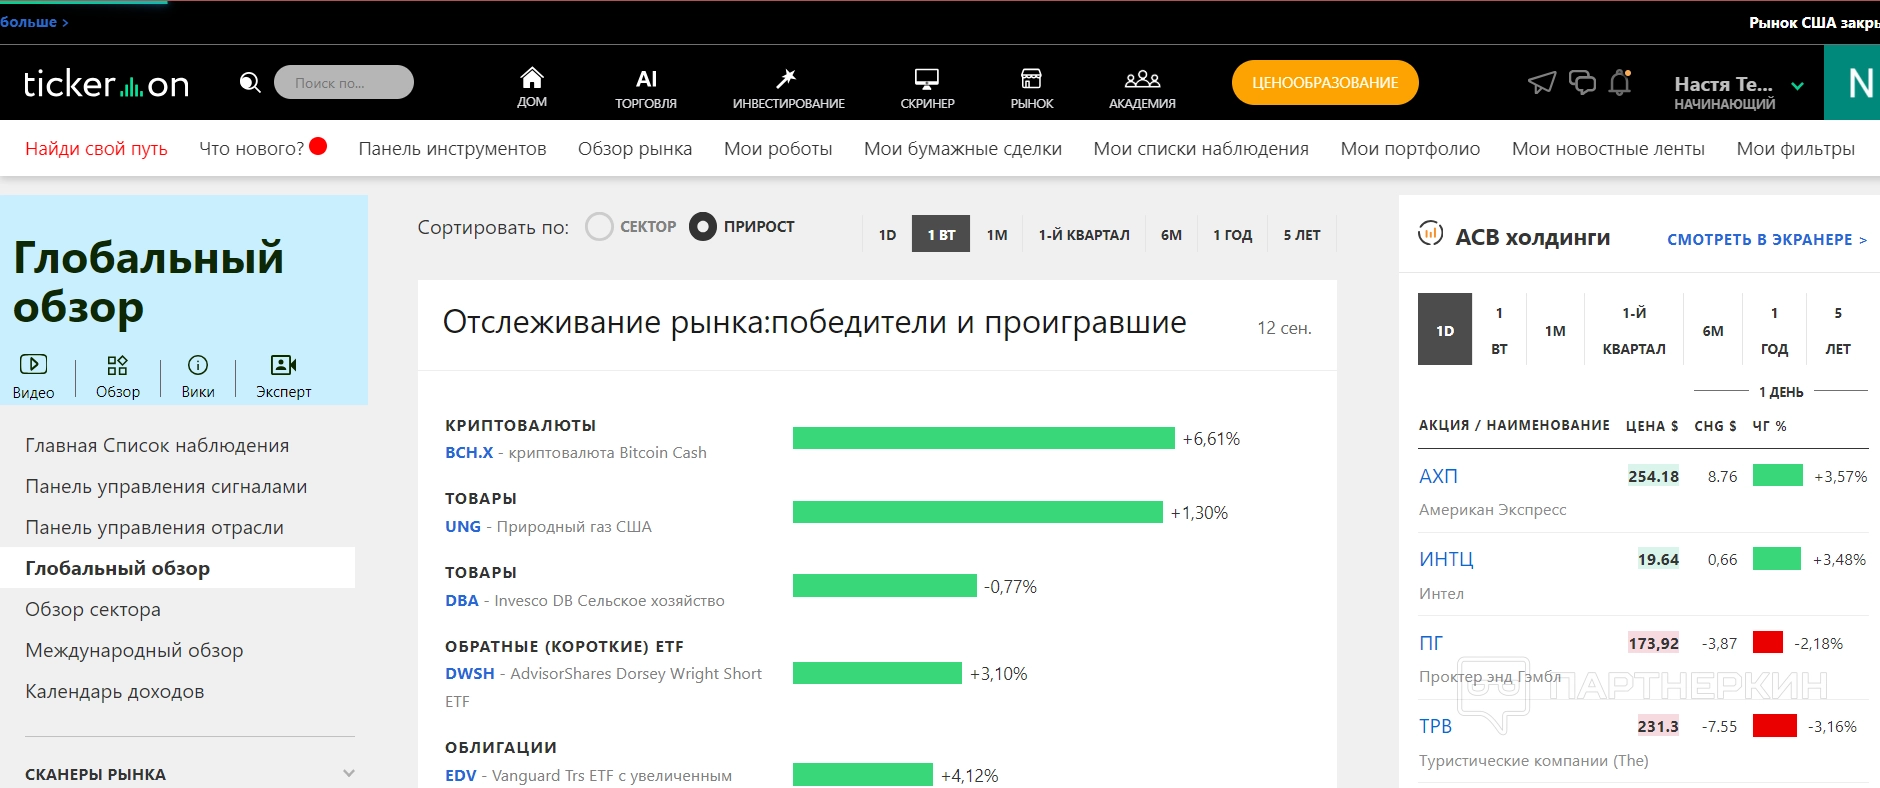
Task: Select the 1D period in market tracker
Action: [887, 235]
